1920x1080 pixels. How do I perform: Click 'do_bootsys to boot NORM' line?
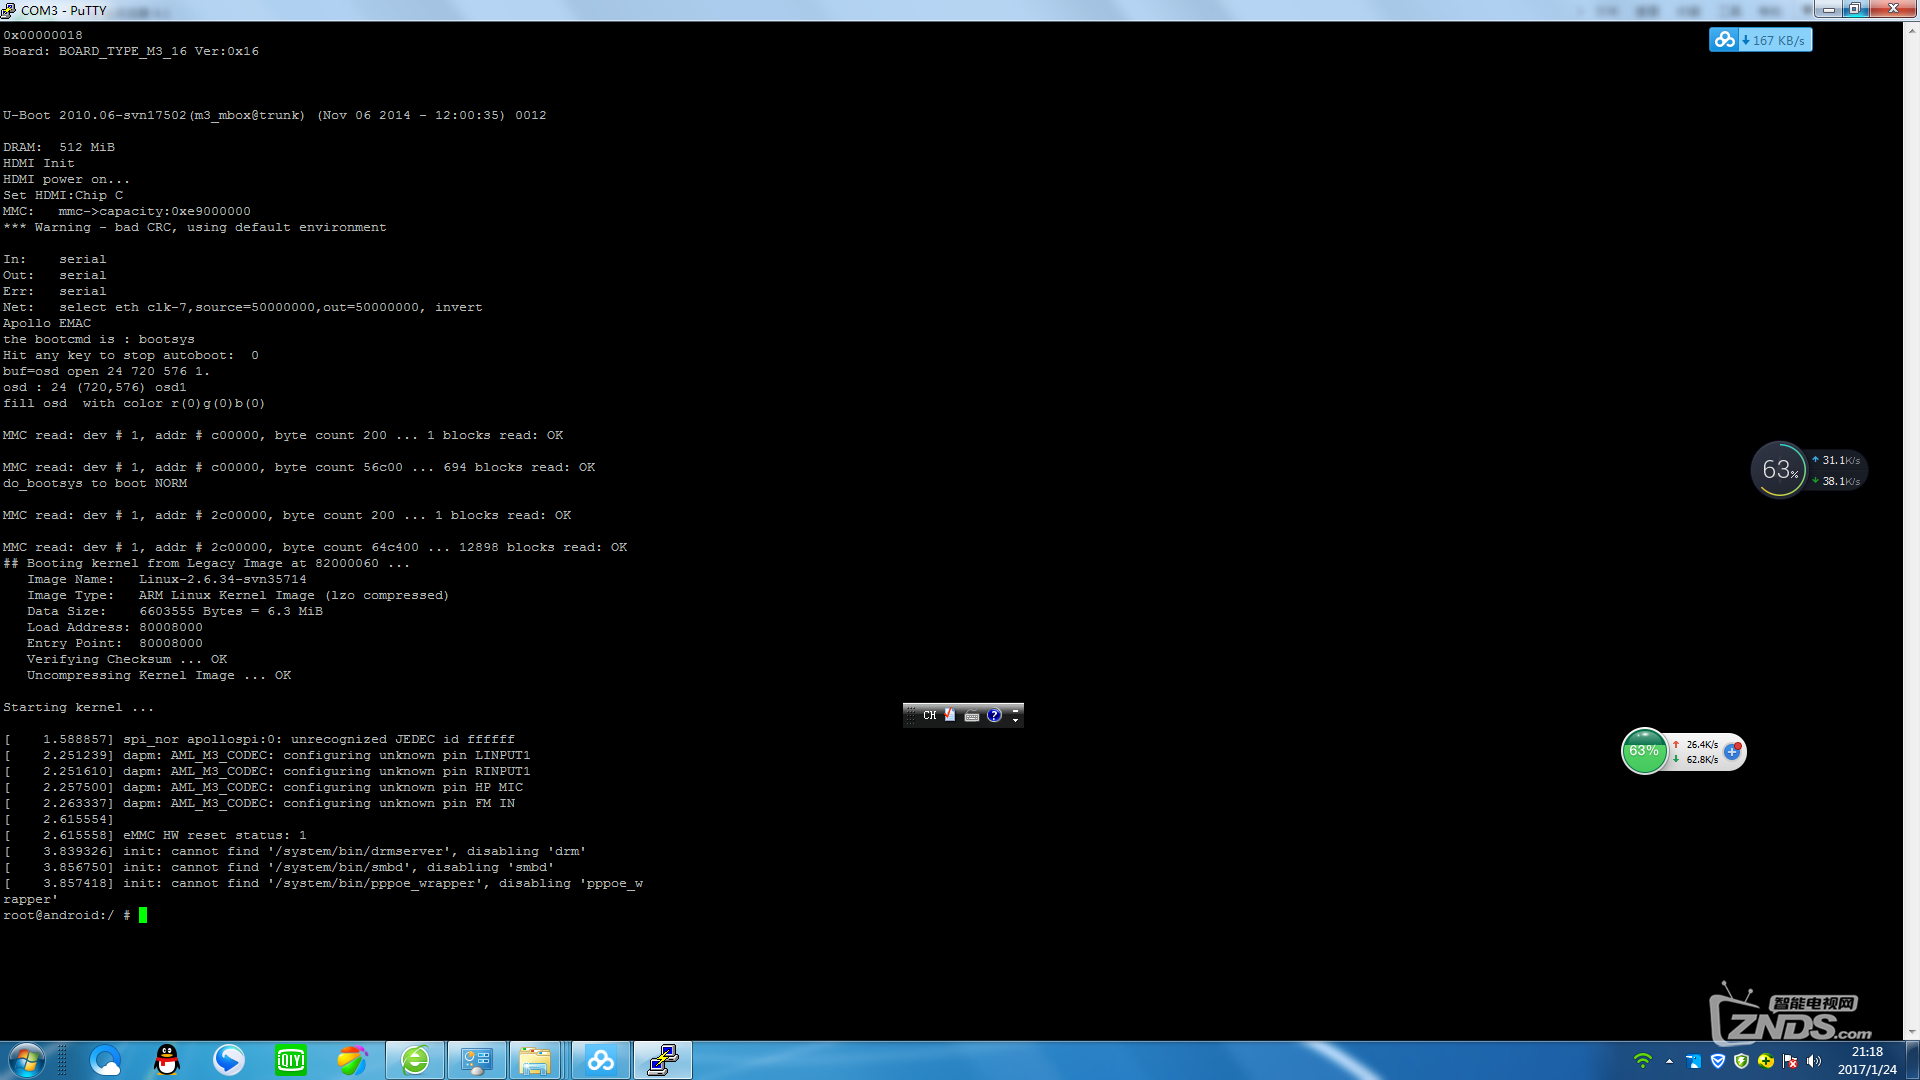pyautogui.click(x=95, y=483)
